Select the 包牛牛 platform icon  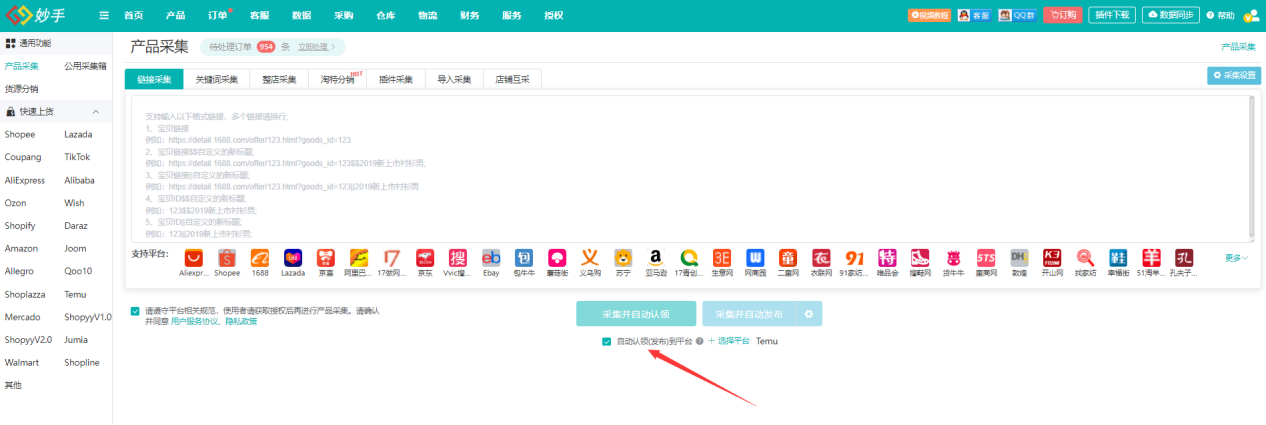pyautogui.click(x=524, y=258)
